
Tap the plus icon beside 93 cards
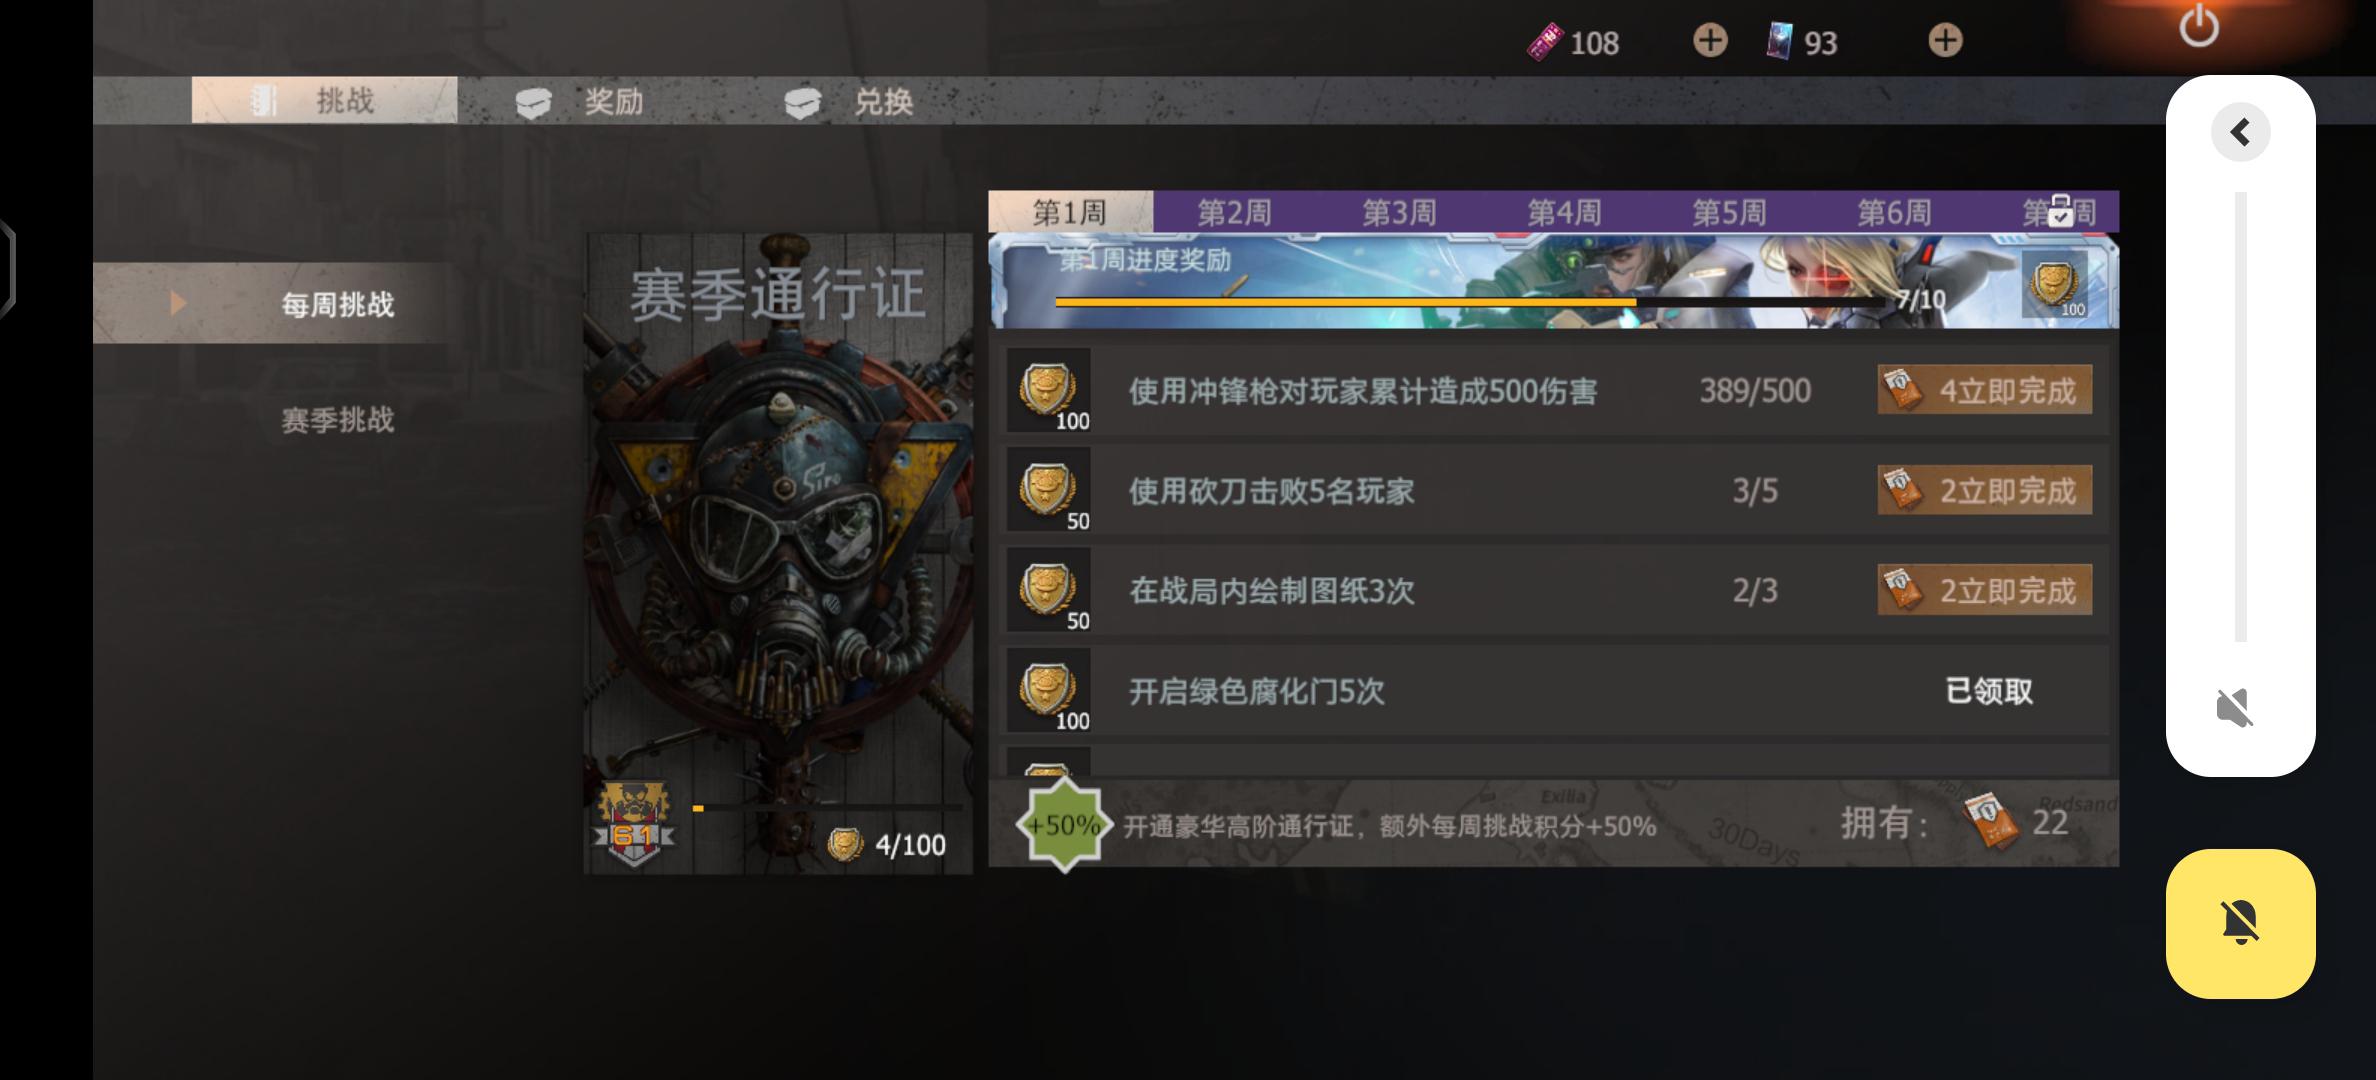coord(1945,41)
